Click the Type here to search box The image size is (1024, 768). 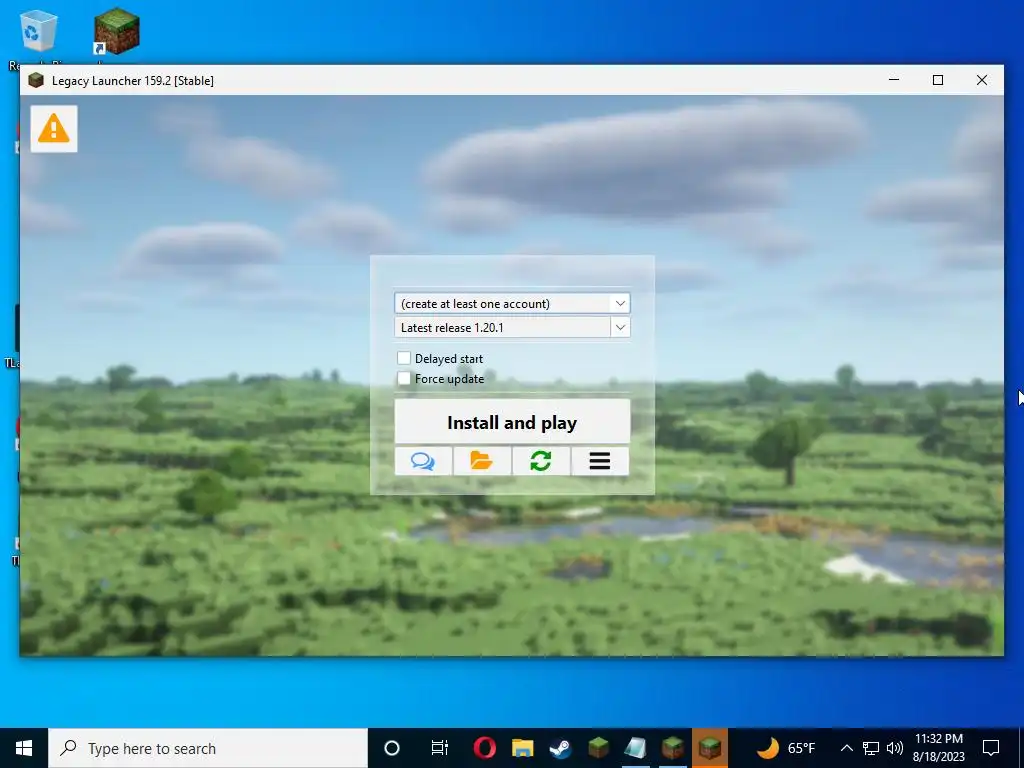point(208,748)
